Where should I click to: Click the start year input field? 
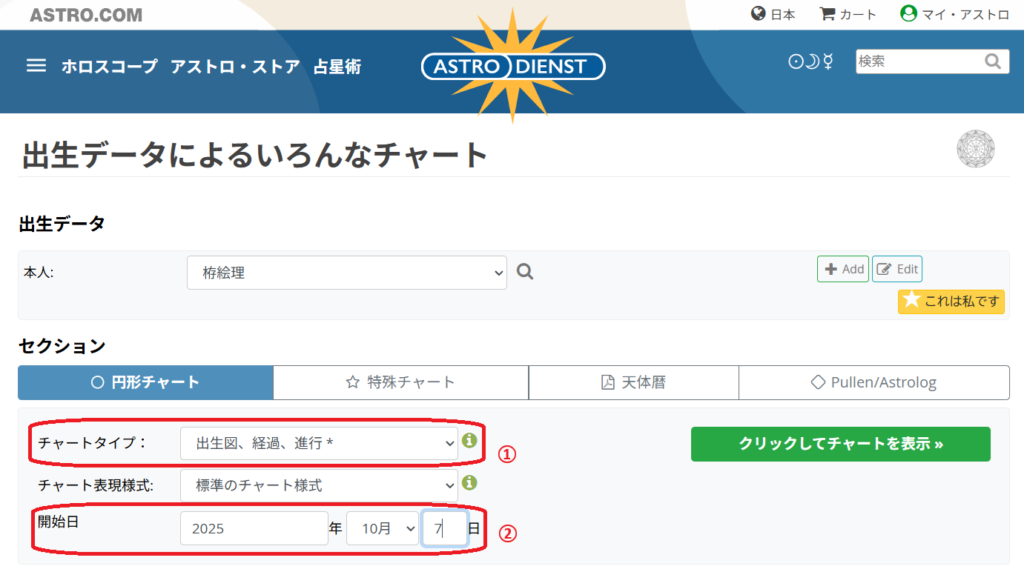point(254,528)
